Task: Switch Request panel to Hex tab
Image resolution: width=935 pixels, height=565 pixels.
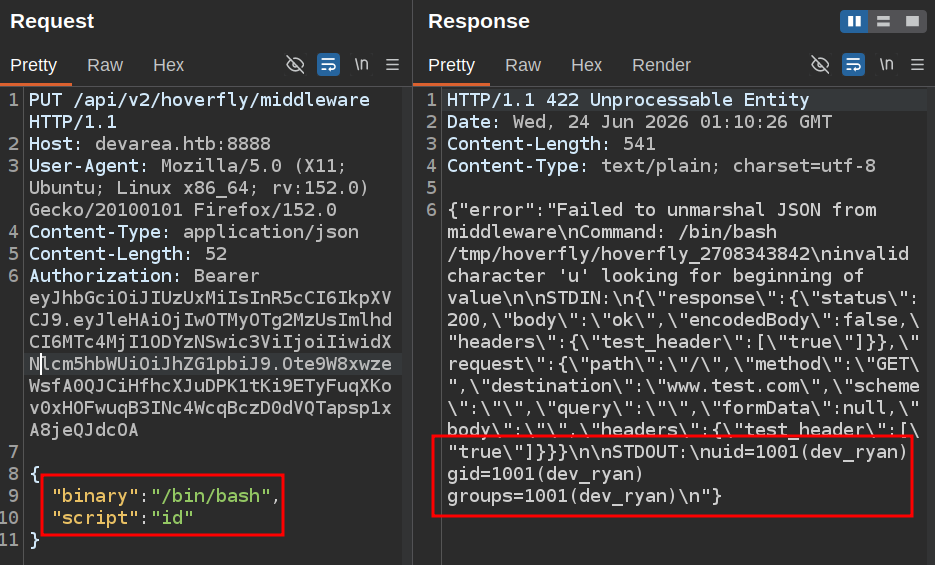Action: click(168, 65)
